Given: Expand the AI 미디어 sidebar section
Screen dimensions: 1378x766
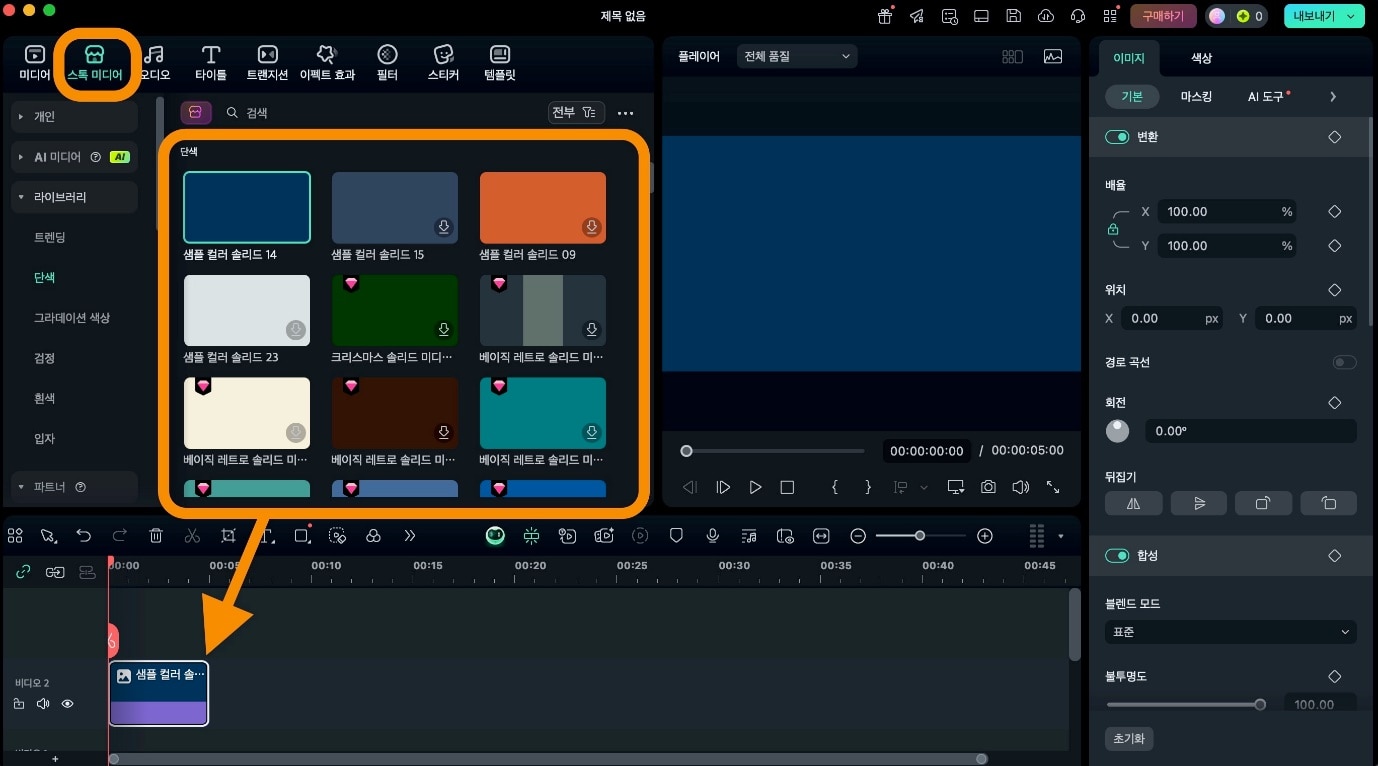Looking at the screenshot, I should (74, 157).
